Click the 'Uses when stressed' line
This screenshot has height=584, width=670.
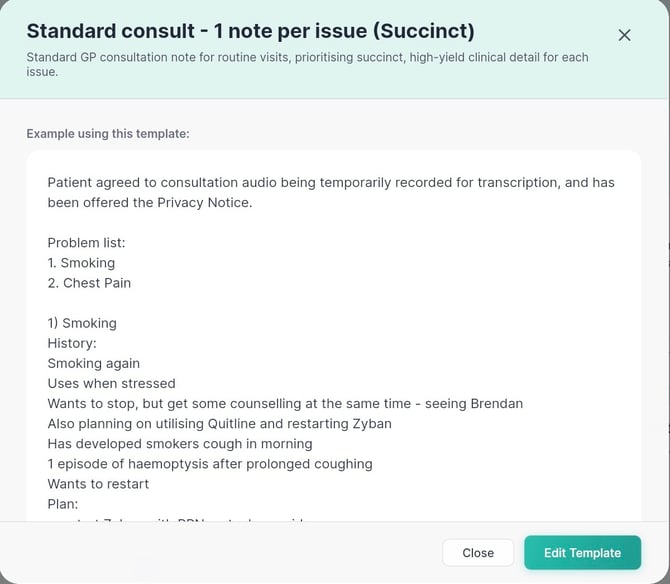pos(111,383)
